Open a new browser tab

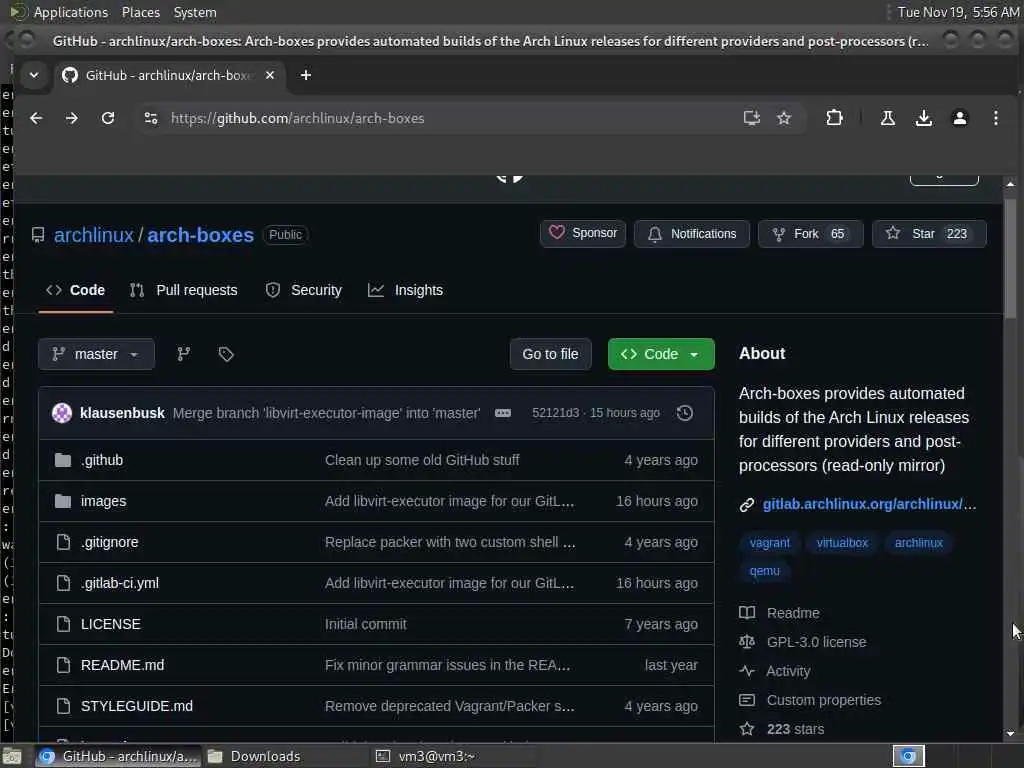tap(306, 75)
